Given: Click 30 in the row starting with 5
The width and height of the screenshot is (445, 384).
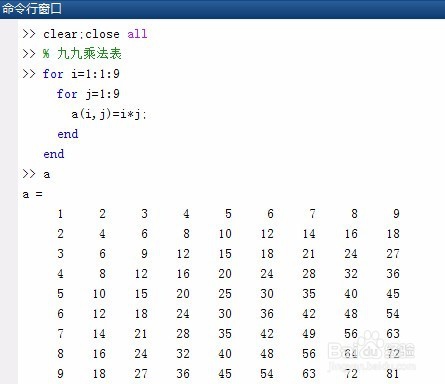Looking at the screenshot, I should tap(267, 294).
